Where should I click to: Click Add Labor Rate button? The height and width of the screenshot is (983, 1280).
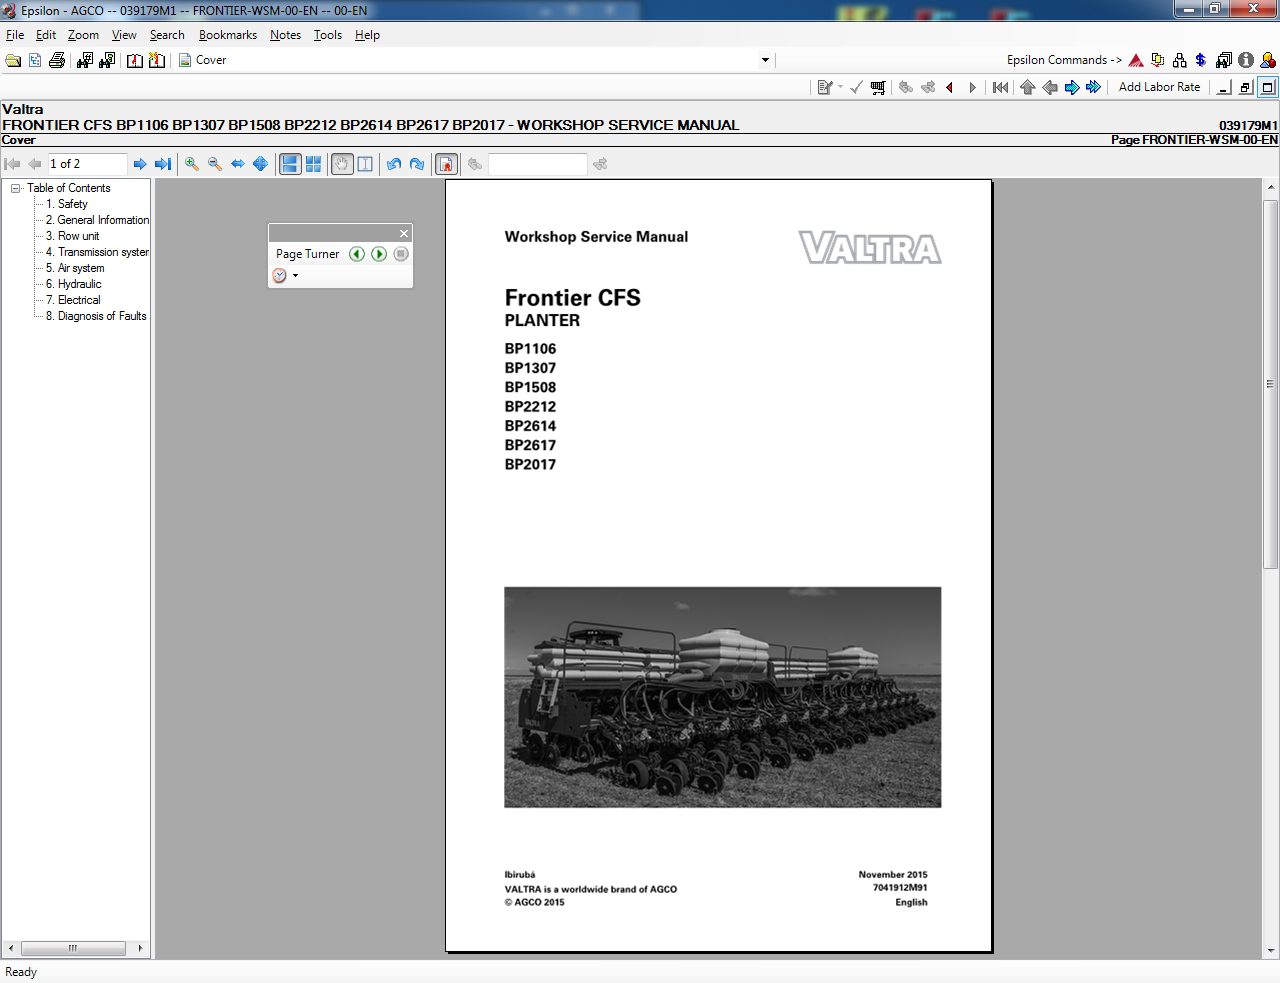1159,87
